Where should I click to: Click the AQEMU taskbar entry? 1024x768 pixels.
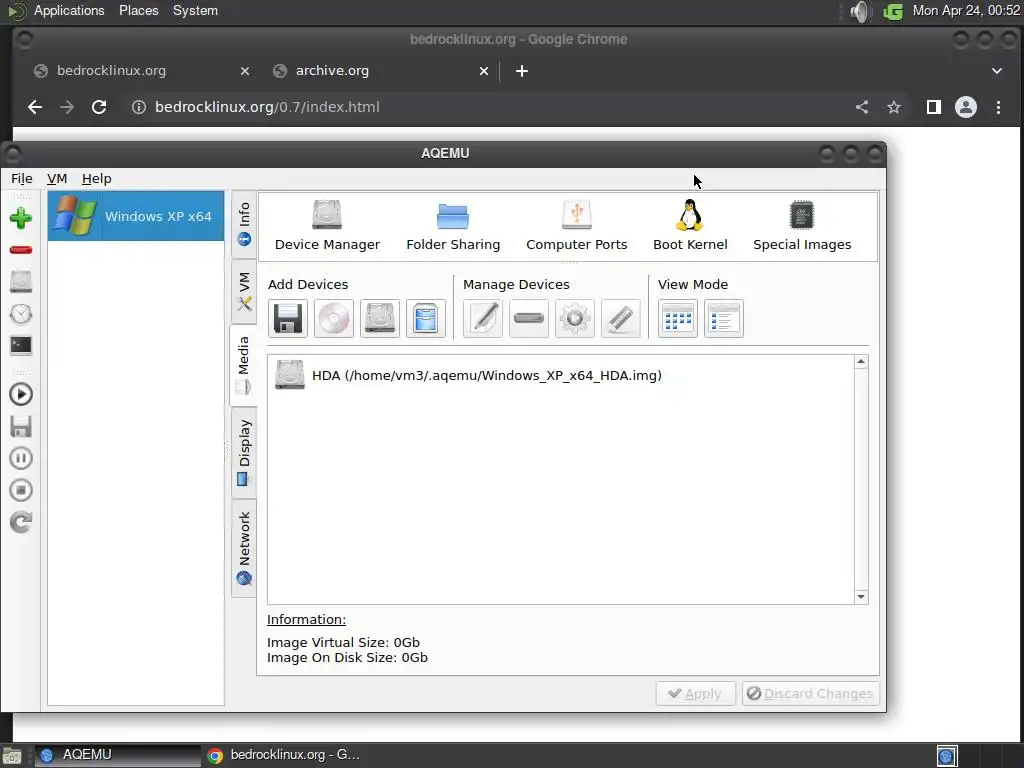click(118, 755)
